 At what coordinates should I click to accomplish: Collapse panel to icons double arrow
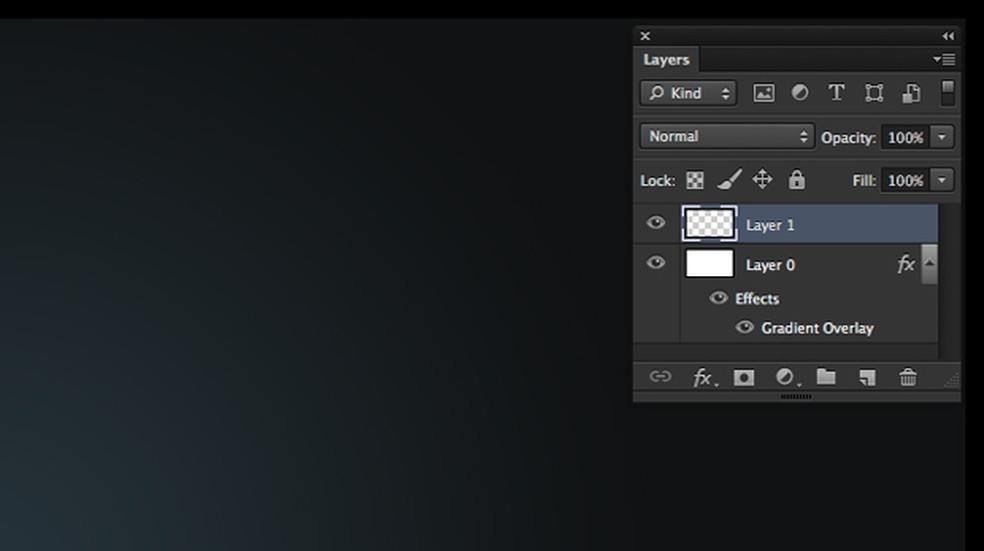(x=948, y=36)
